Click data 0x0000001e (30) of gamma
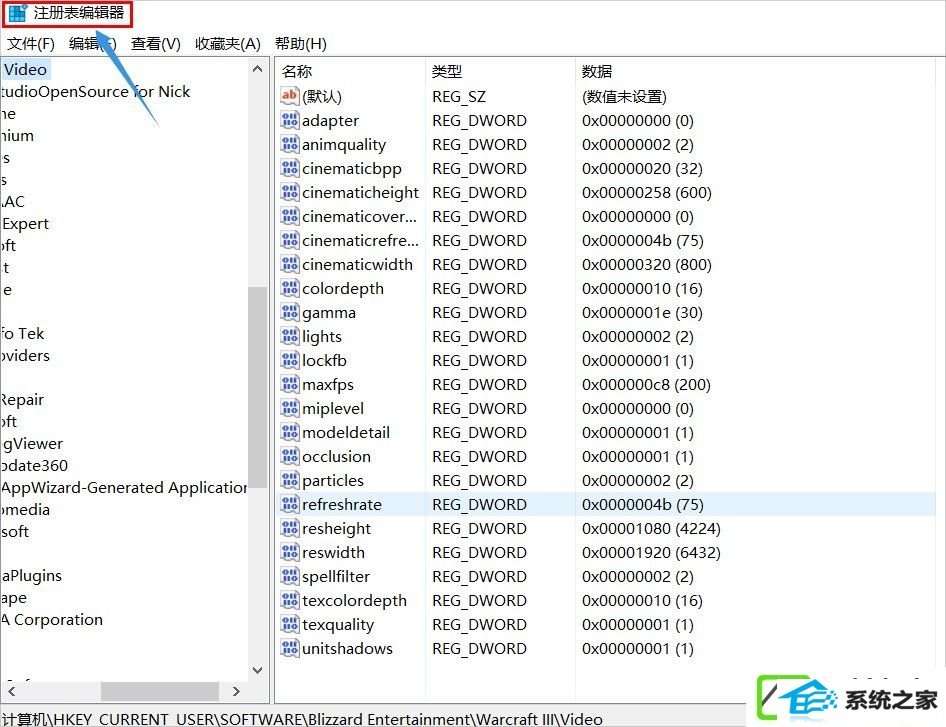 pos(643,313)
